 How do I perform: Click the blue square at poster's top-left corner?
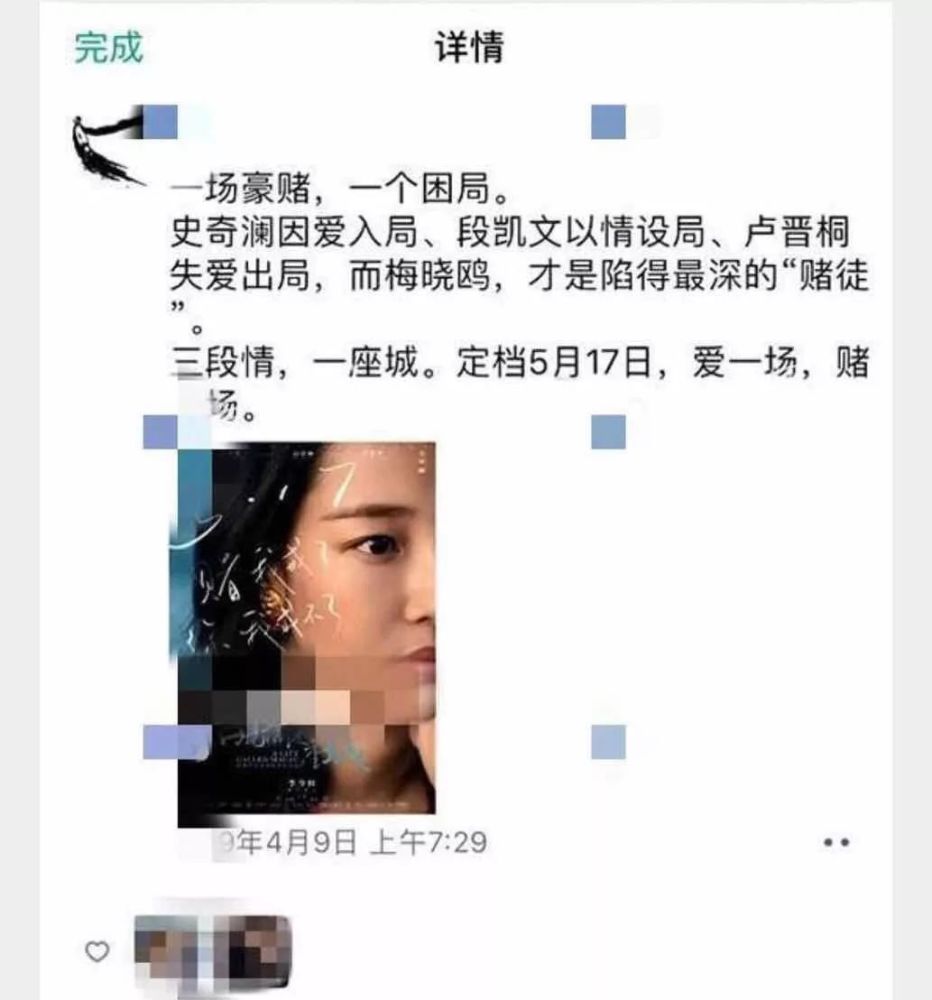(x=160, y=432)
